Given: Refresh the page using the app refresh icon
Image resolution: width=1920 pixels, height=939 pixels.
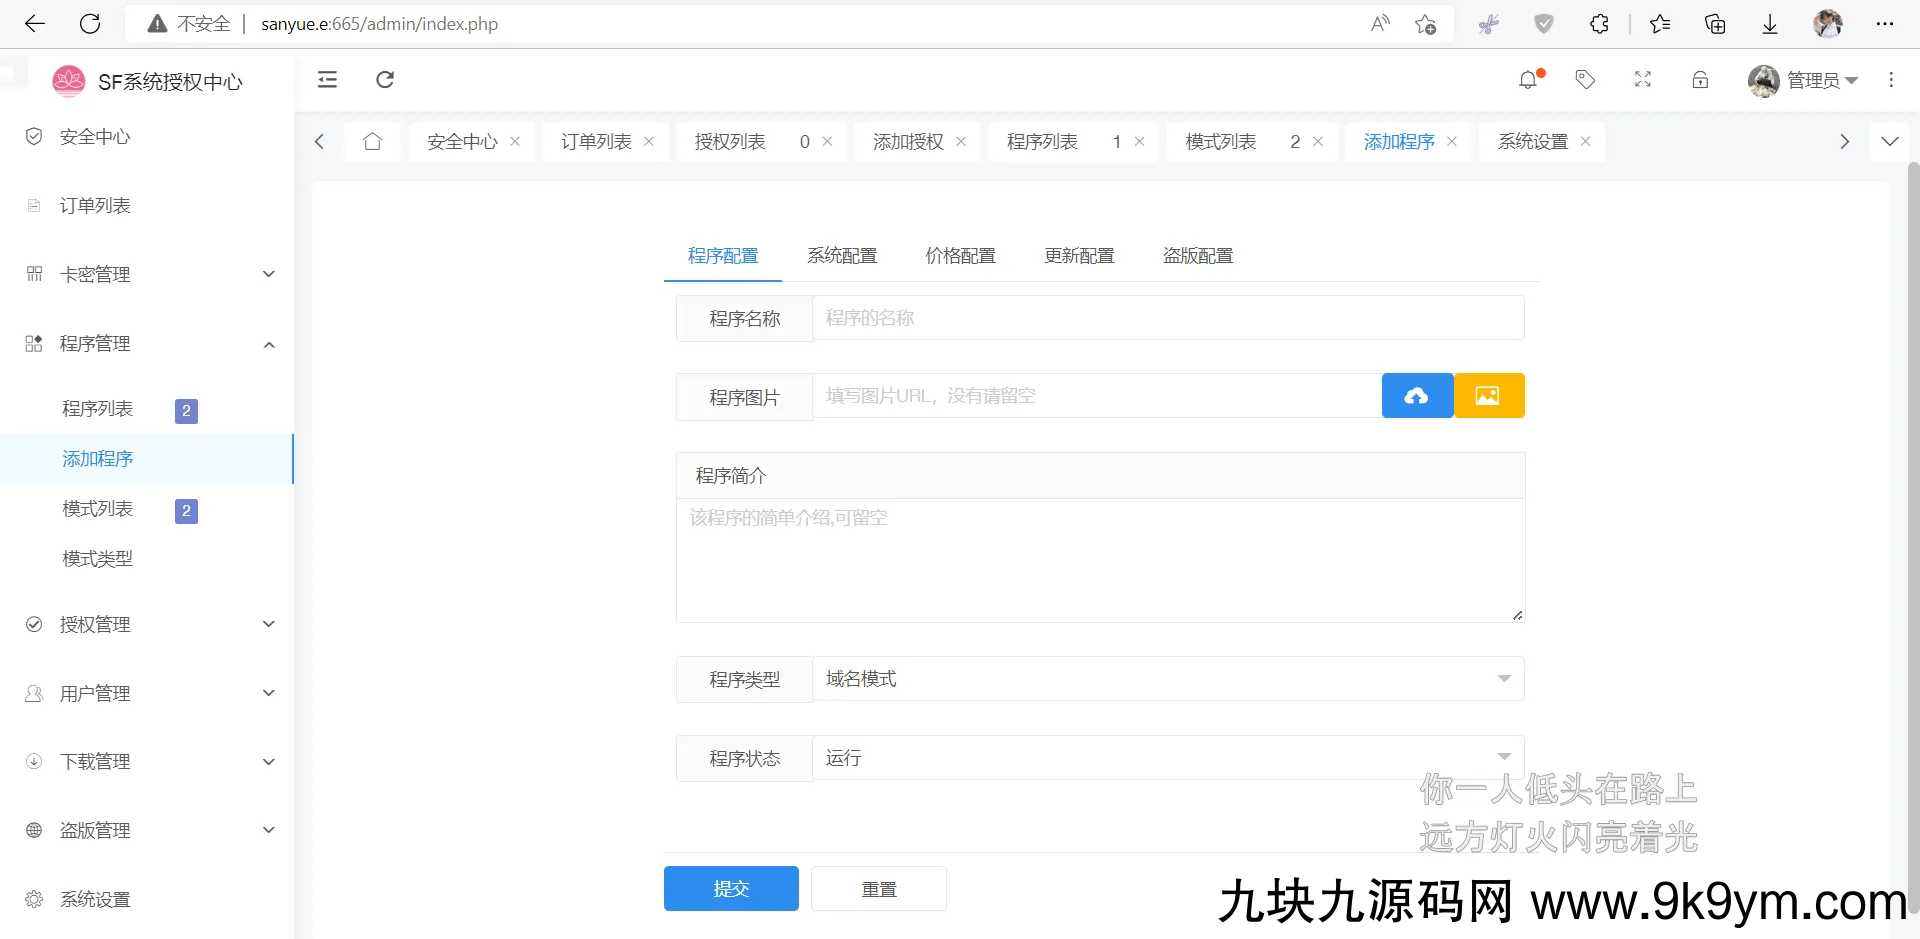Looking at the screenshot, I should pyautogui.click(x=385, y=80).
